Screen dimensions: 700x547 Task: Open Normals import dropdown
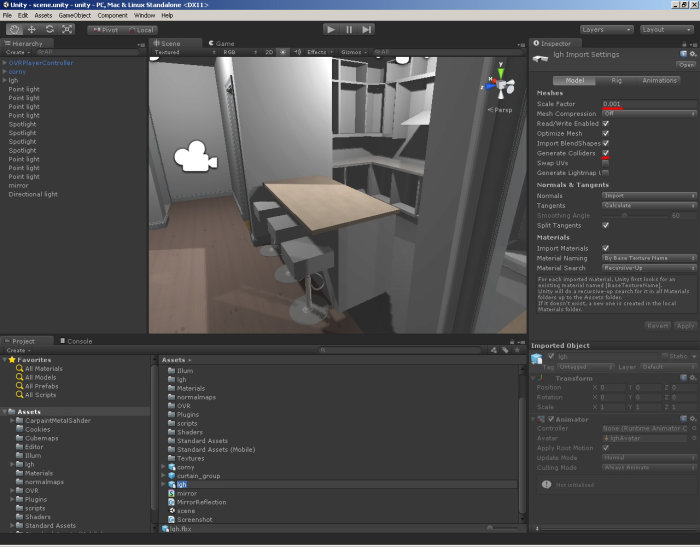(x=649, y=196)
